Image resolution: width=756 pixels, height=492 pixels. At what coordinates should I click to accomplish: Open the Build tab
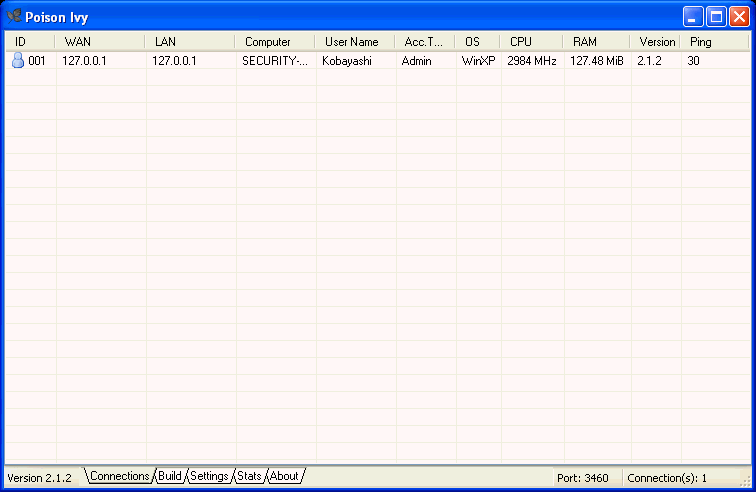(x=169, y=476)
